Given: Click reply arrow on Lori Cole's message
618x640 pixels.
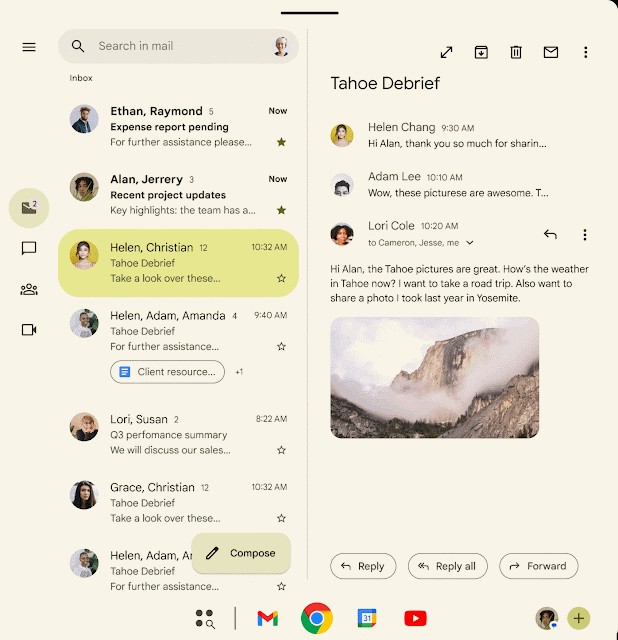Looking at the screenshot, I should (550, 235).
